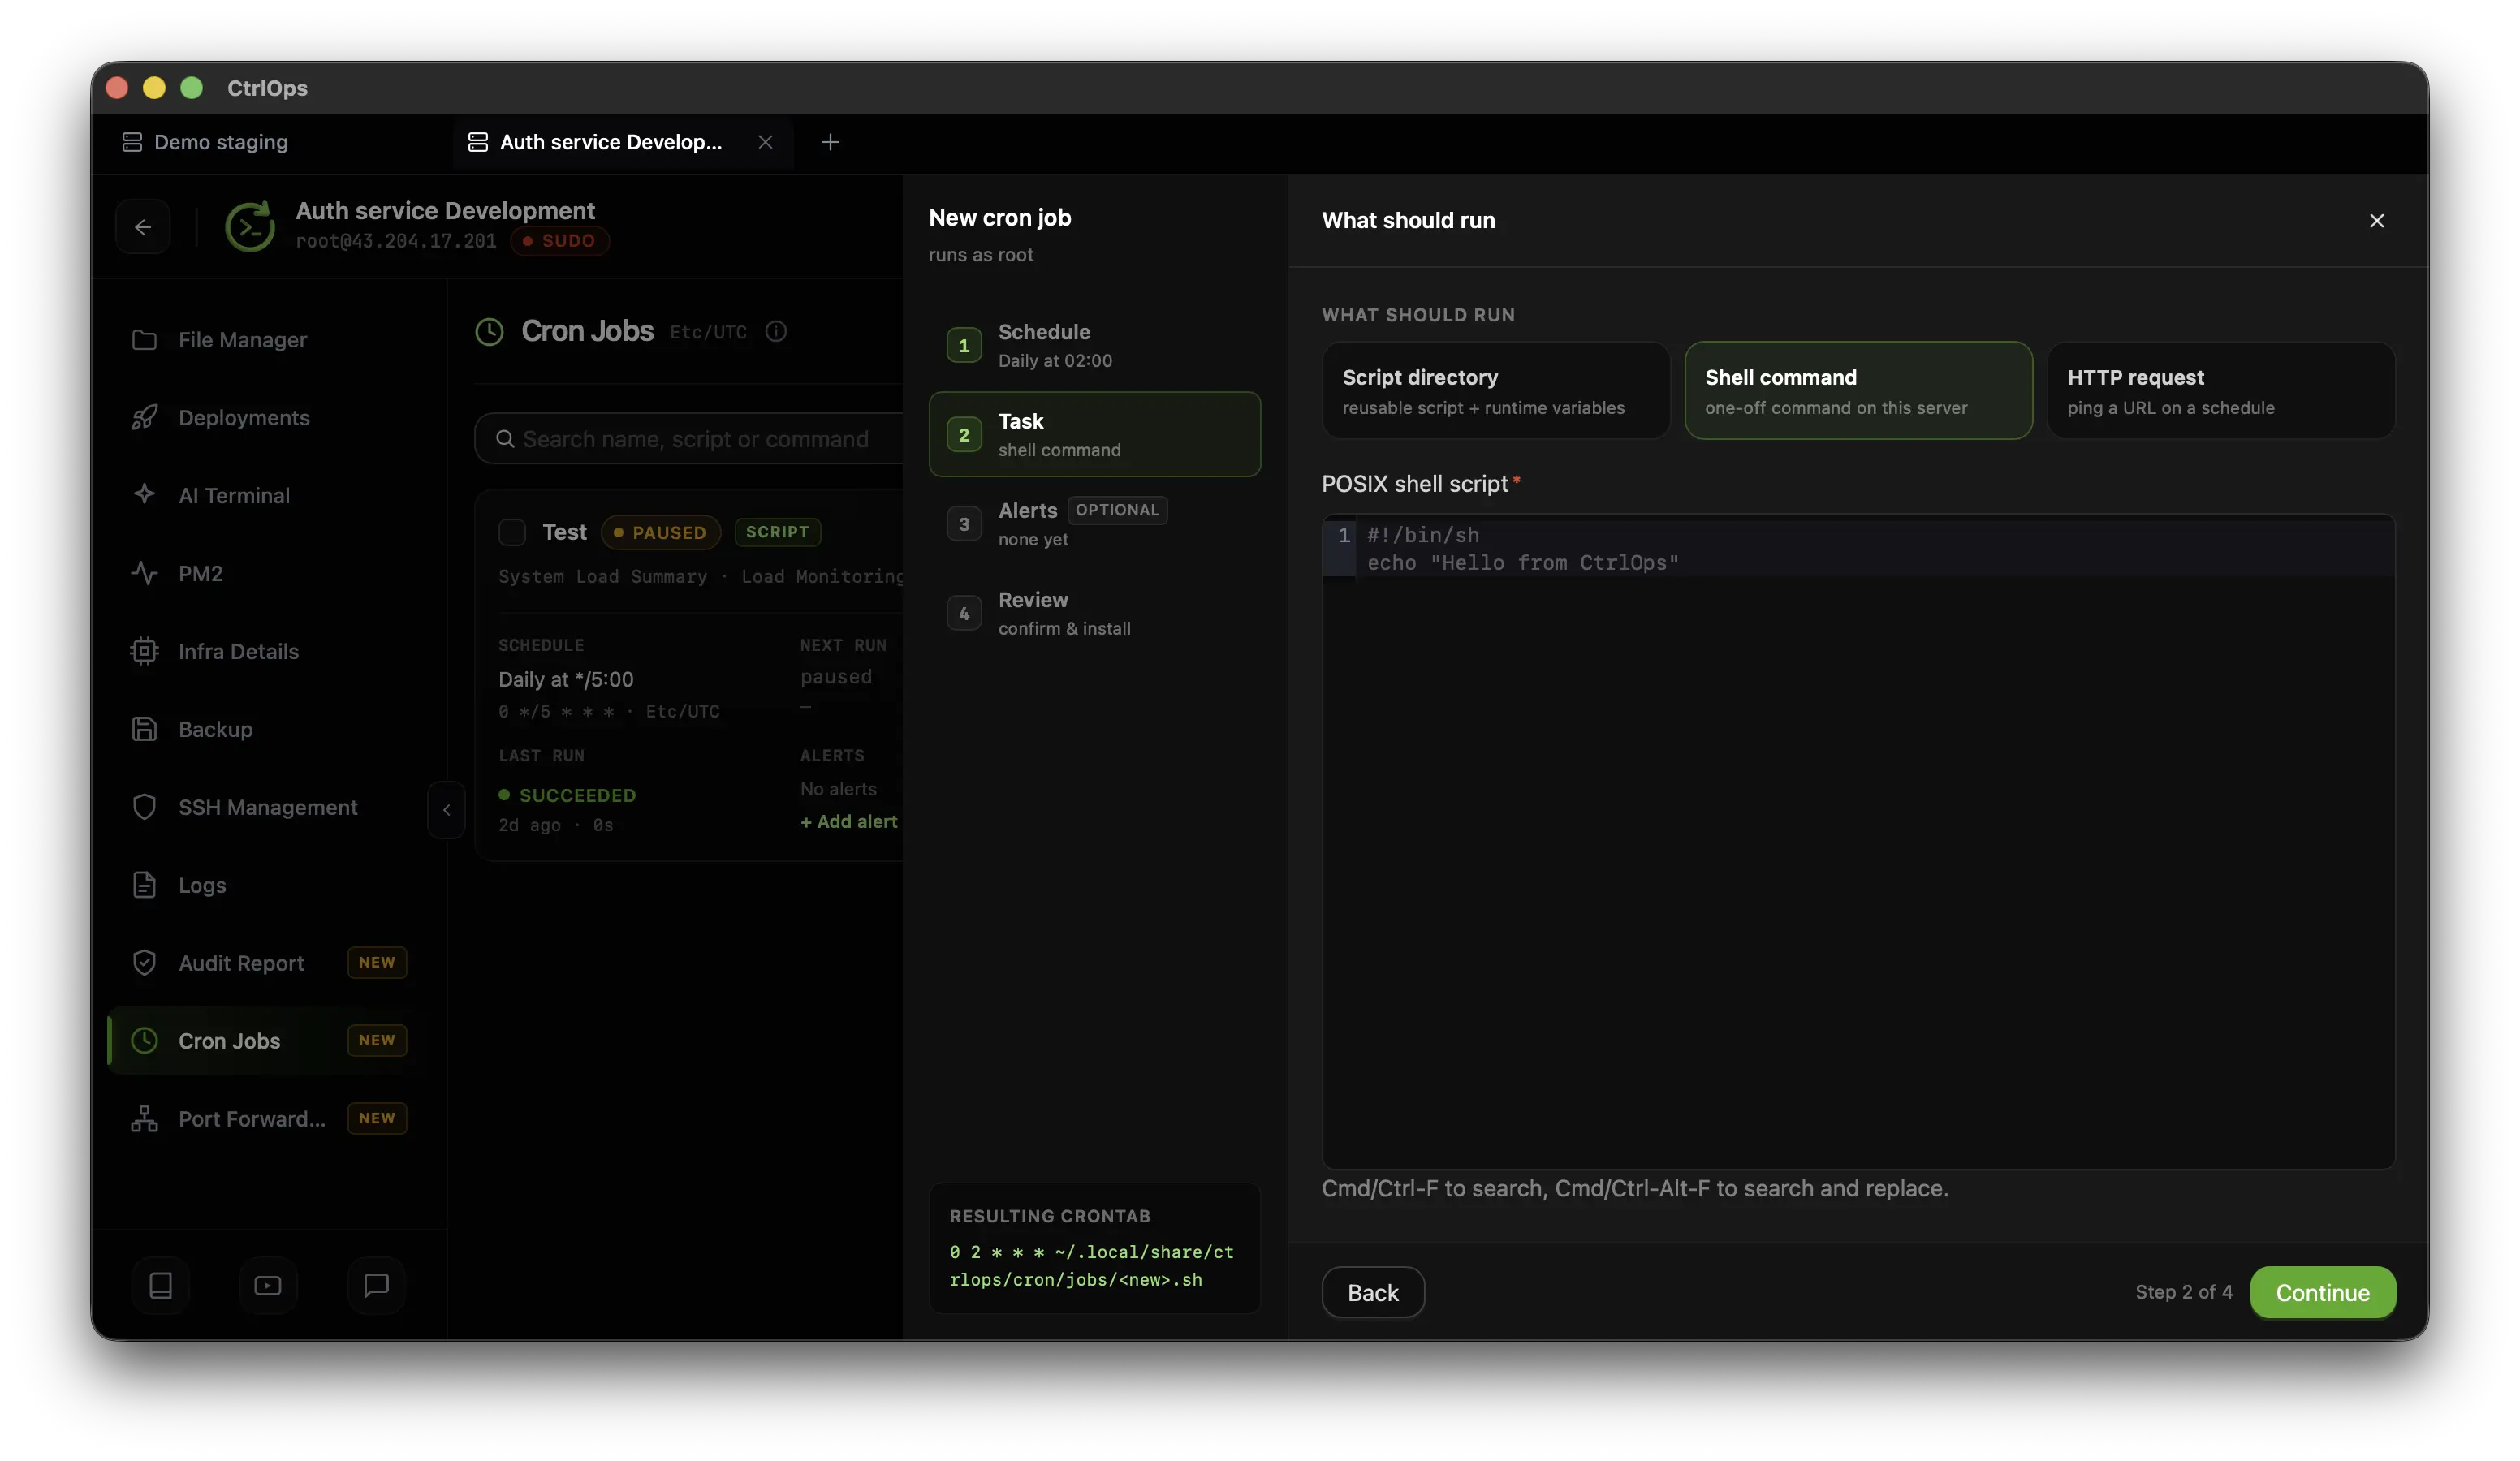Click the Cron Jobs heading clock icon
Viewport: 2520px width, 1461px height.
click(x=489, y=331)
